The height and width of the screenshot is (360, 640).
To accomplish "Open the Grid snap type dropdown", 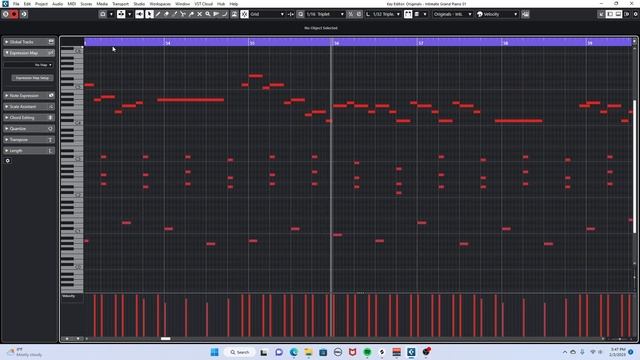I will coord(267,14).
